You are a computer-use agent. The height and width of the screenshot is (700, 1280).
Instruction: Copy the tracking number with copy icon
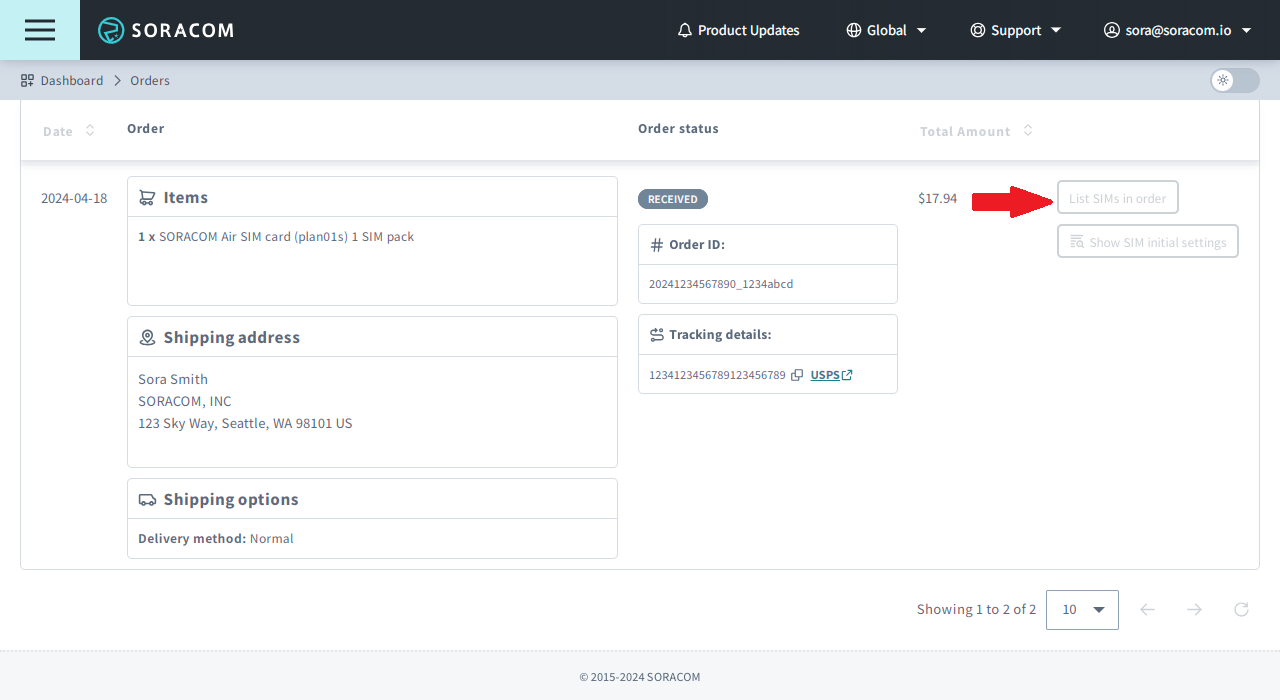(x=797, y=375)
